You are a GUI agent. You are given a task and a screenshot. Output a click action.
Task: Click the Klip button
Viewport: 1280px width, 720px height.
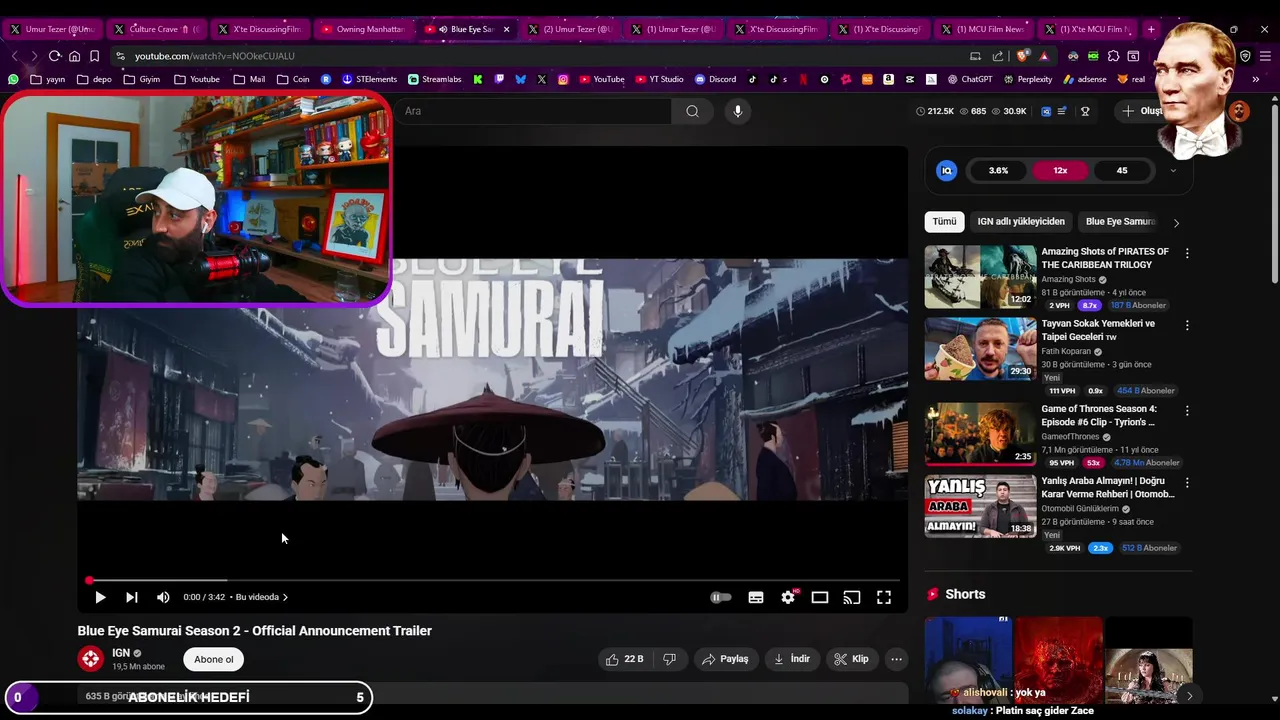pos(852,659)
